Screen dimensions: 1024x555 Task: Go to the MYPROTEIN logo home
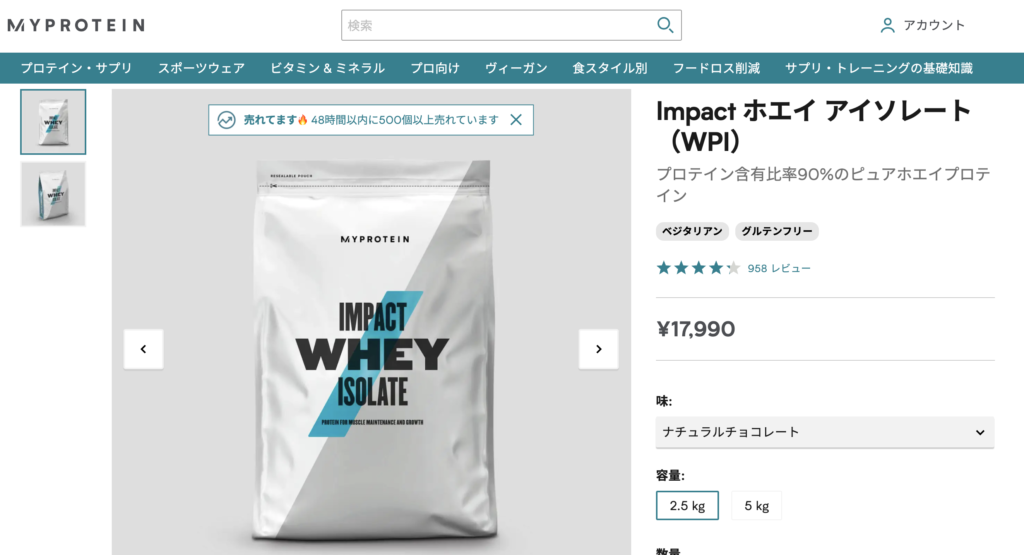[x=76, y=25]
